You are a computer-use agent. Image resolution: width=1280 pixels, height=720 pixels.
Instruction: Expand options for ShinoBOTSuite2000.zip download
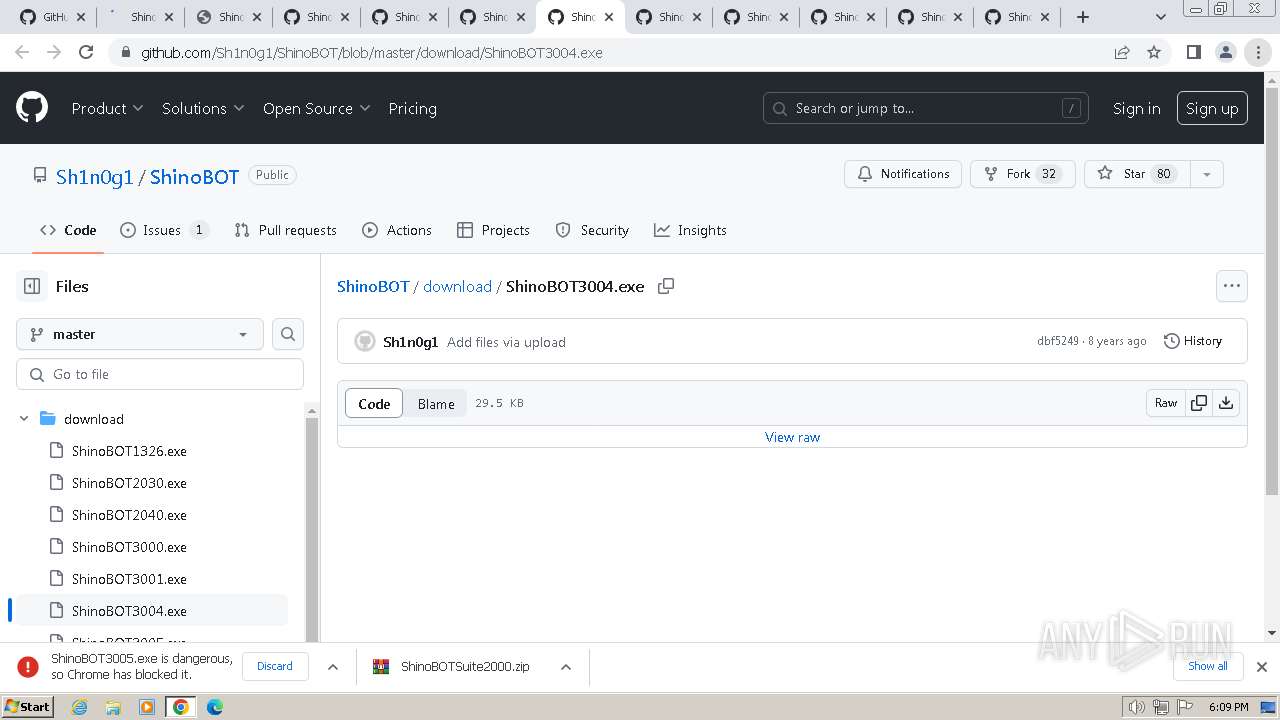coord(565,667)
